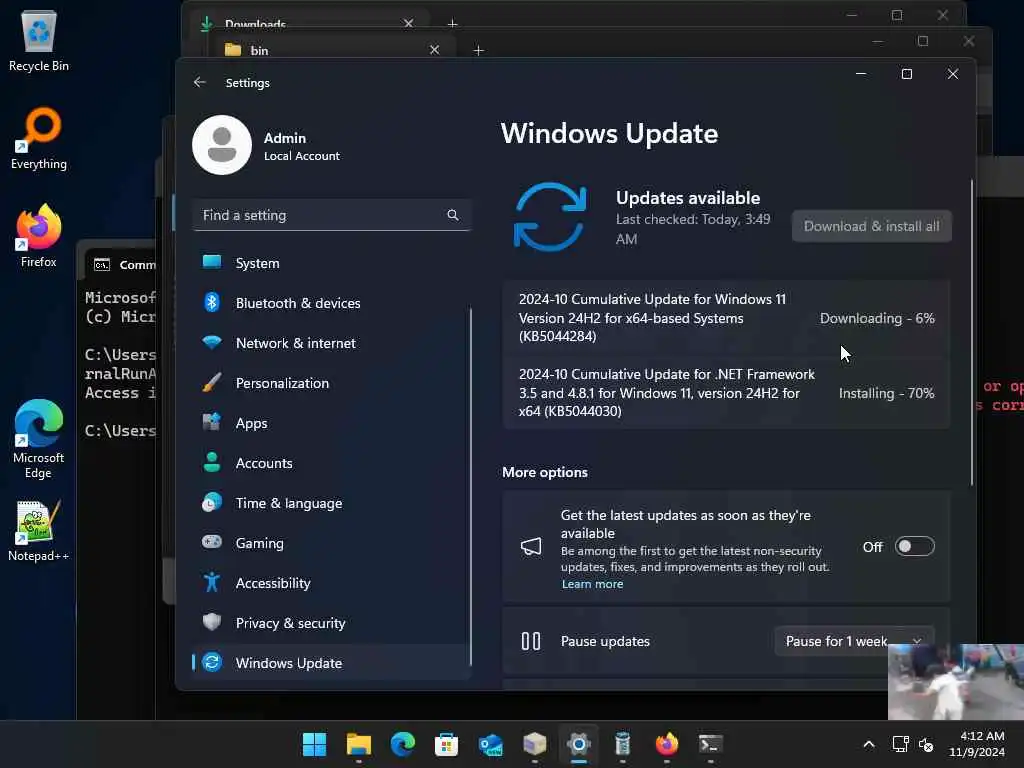Open the box package app in taskbar
This screenshot has width=1024, height=768.
[x=535, y=744]
